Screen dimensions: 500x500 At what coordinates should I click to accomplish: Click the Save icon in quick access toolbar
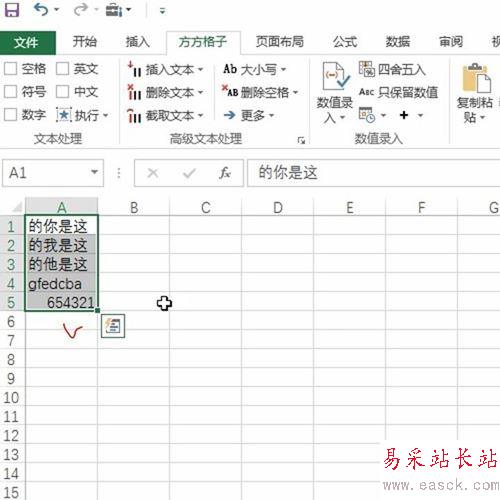(11, 10)
